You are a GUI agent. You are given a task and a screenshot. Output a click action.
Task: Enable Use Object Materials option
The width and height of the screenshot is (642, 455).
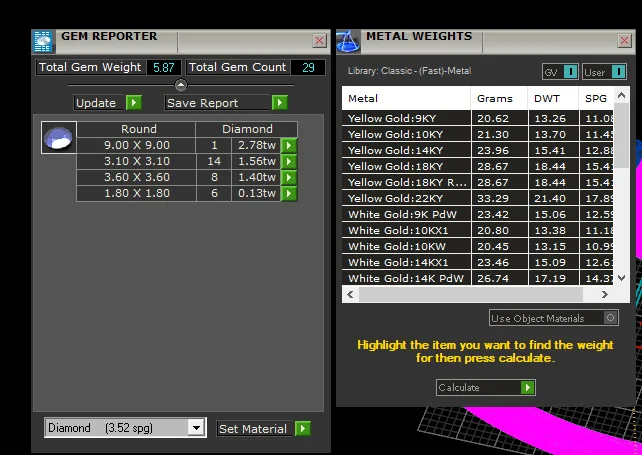click(610, 318)
